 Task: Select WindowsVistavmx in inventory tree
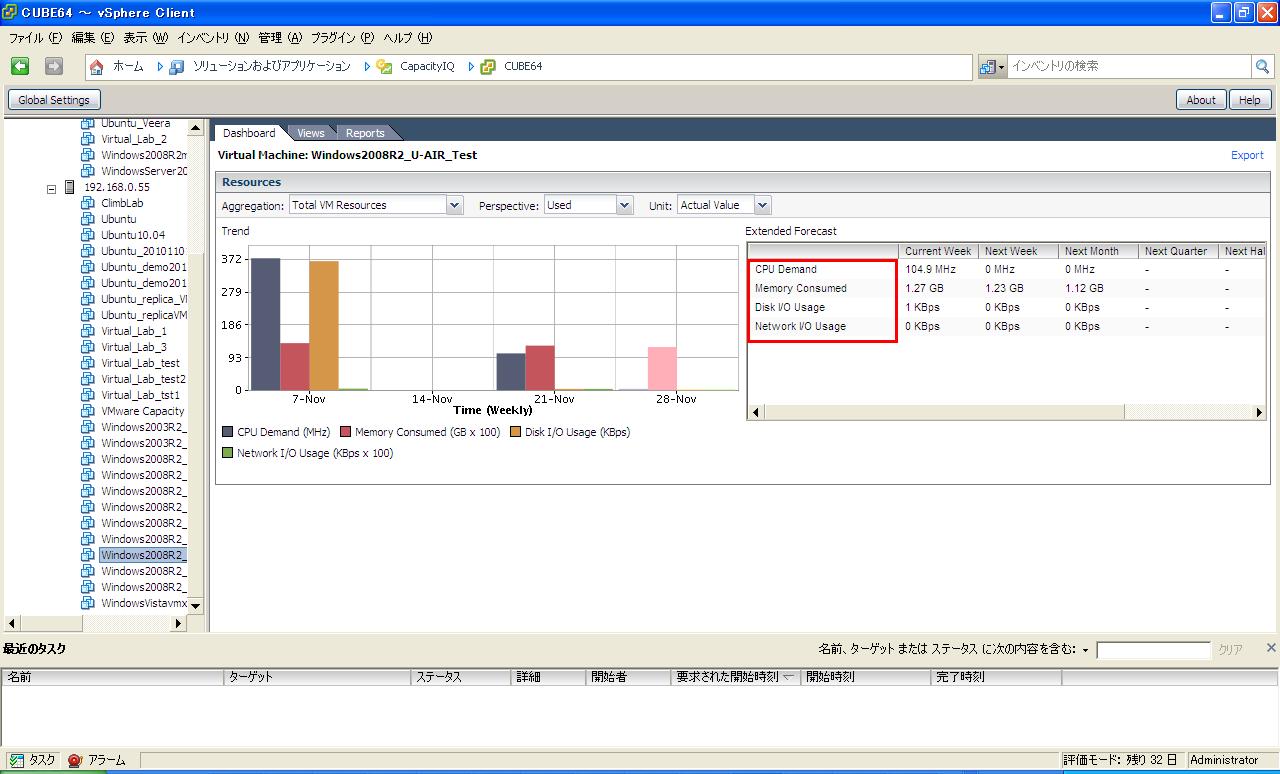point(144,603)
